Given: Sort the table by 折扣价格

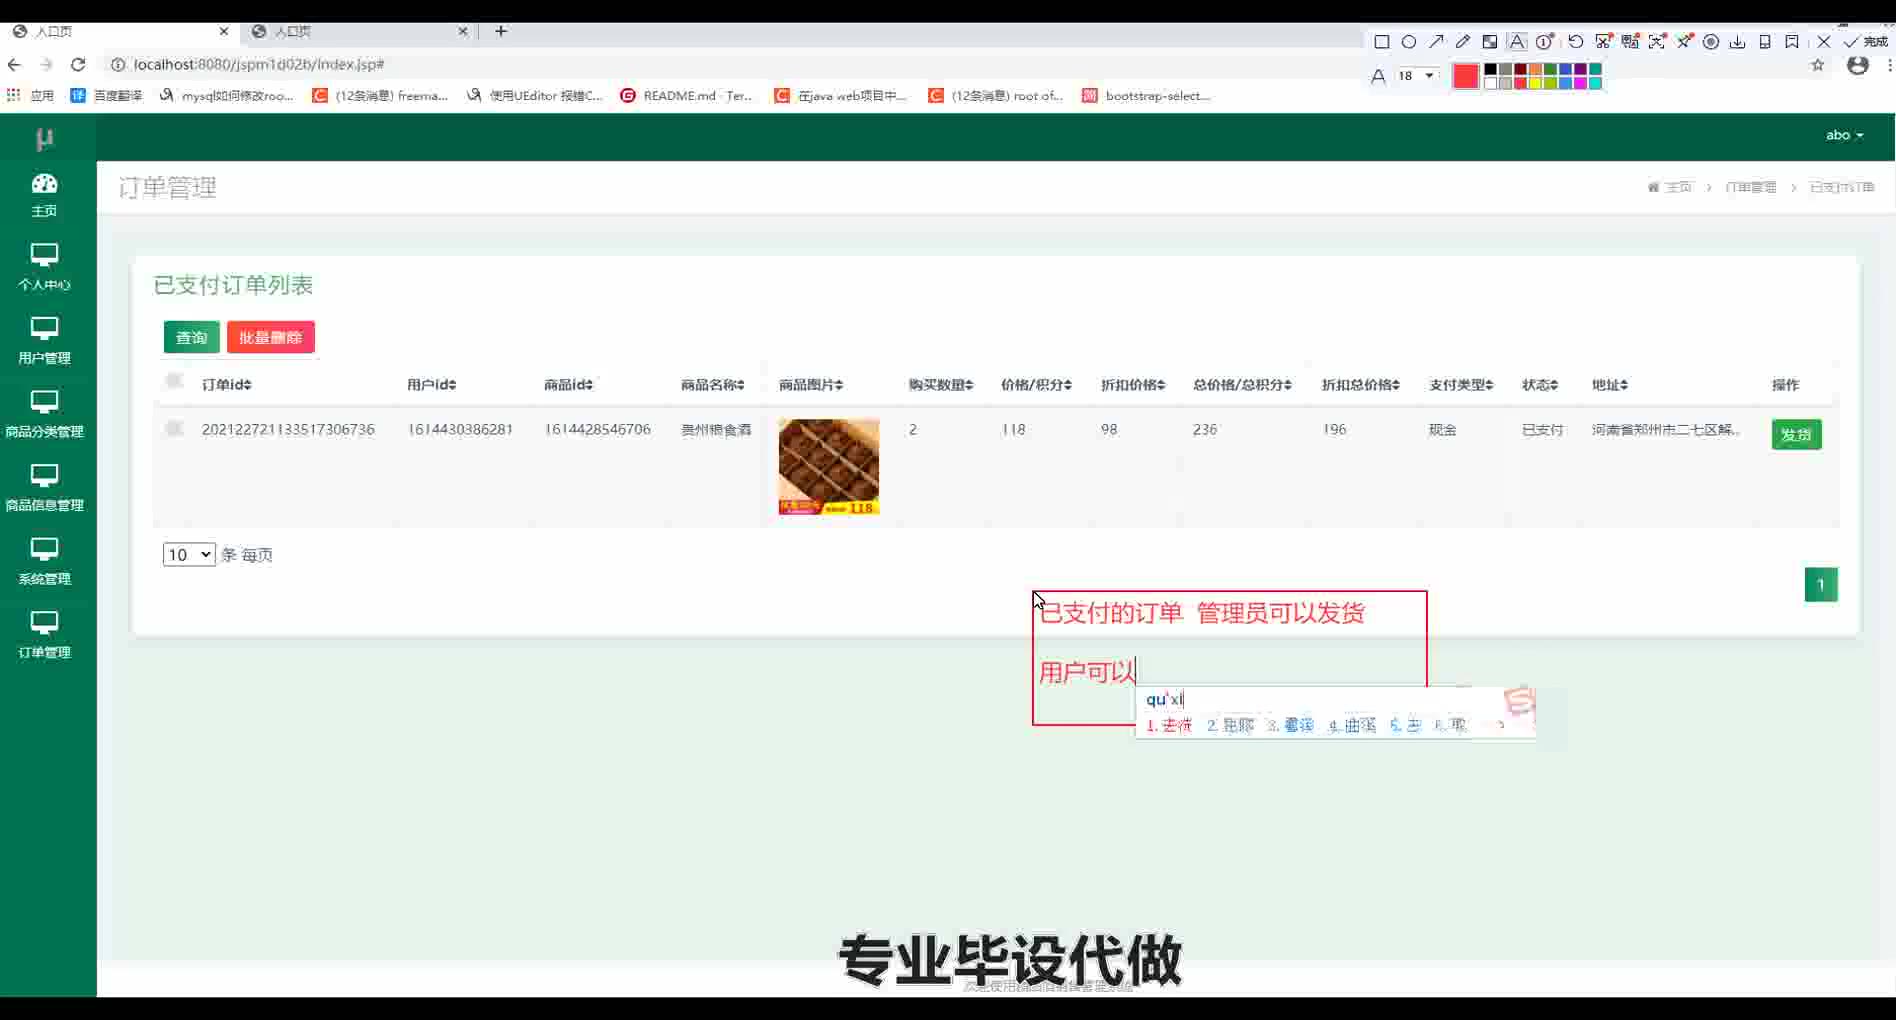Looking at the screenshot, I should pyautogui.click(x=1132, y=385).
